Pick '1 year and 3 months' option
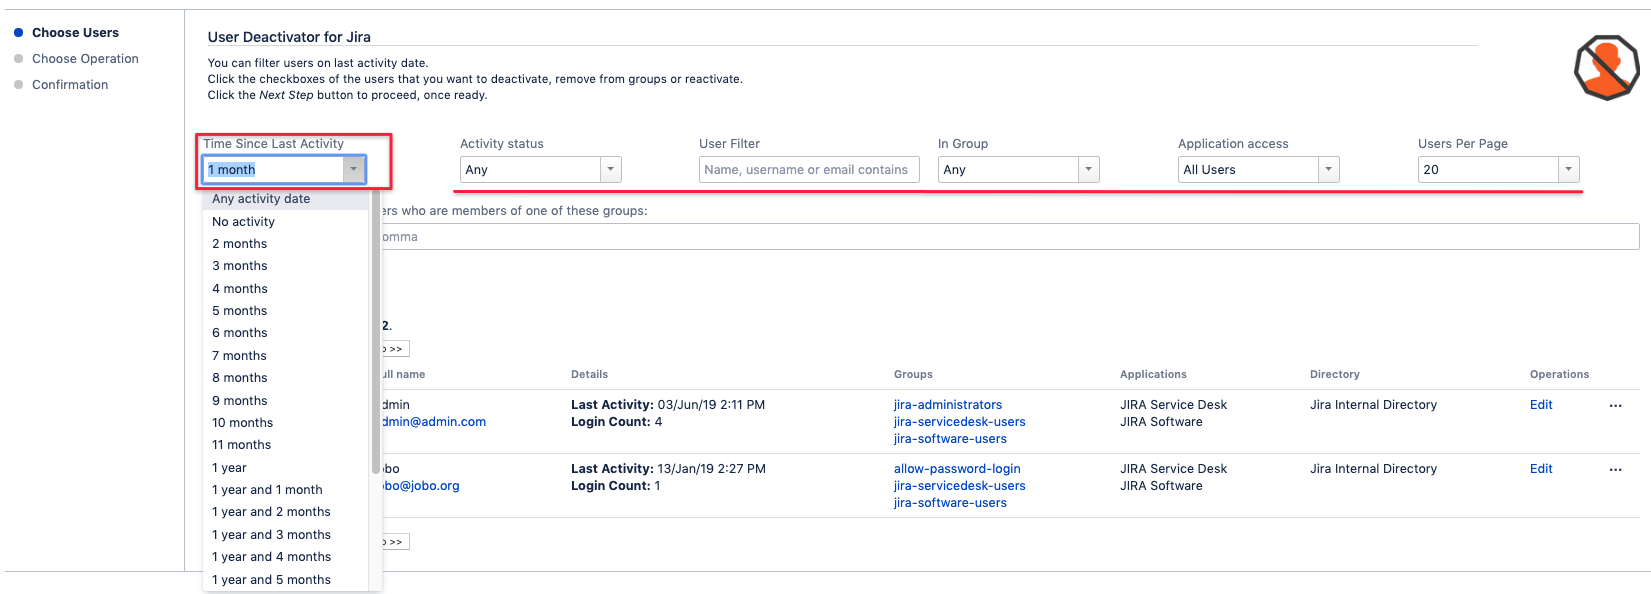Viewport: 1651px width, 594px height. coord(286,535)
